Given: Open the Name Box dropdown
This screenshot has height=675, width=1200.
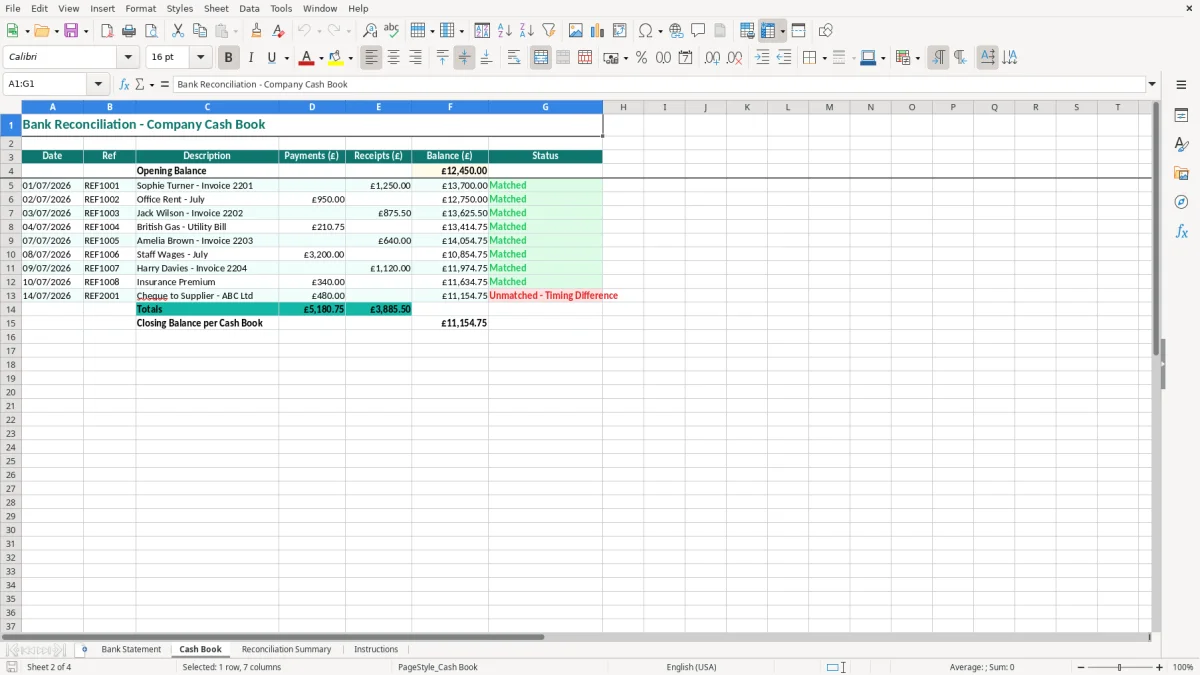Looking at the screenshot, I should (99, 84).
